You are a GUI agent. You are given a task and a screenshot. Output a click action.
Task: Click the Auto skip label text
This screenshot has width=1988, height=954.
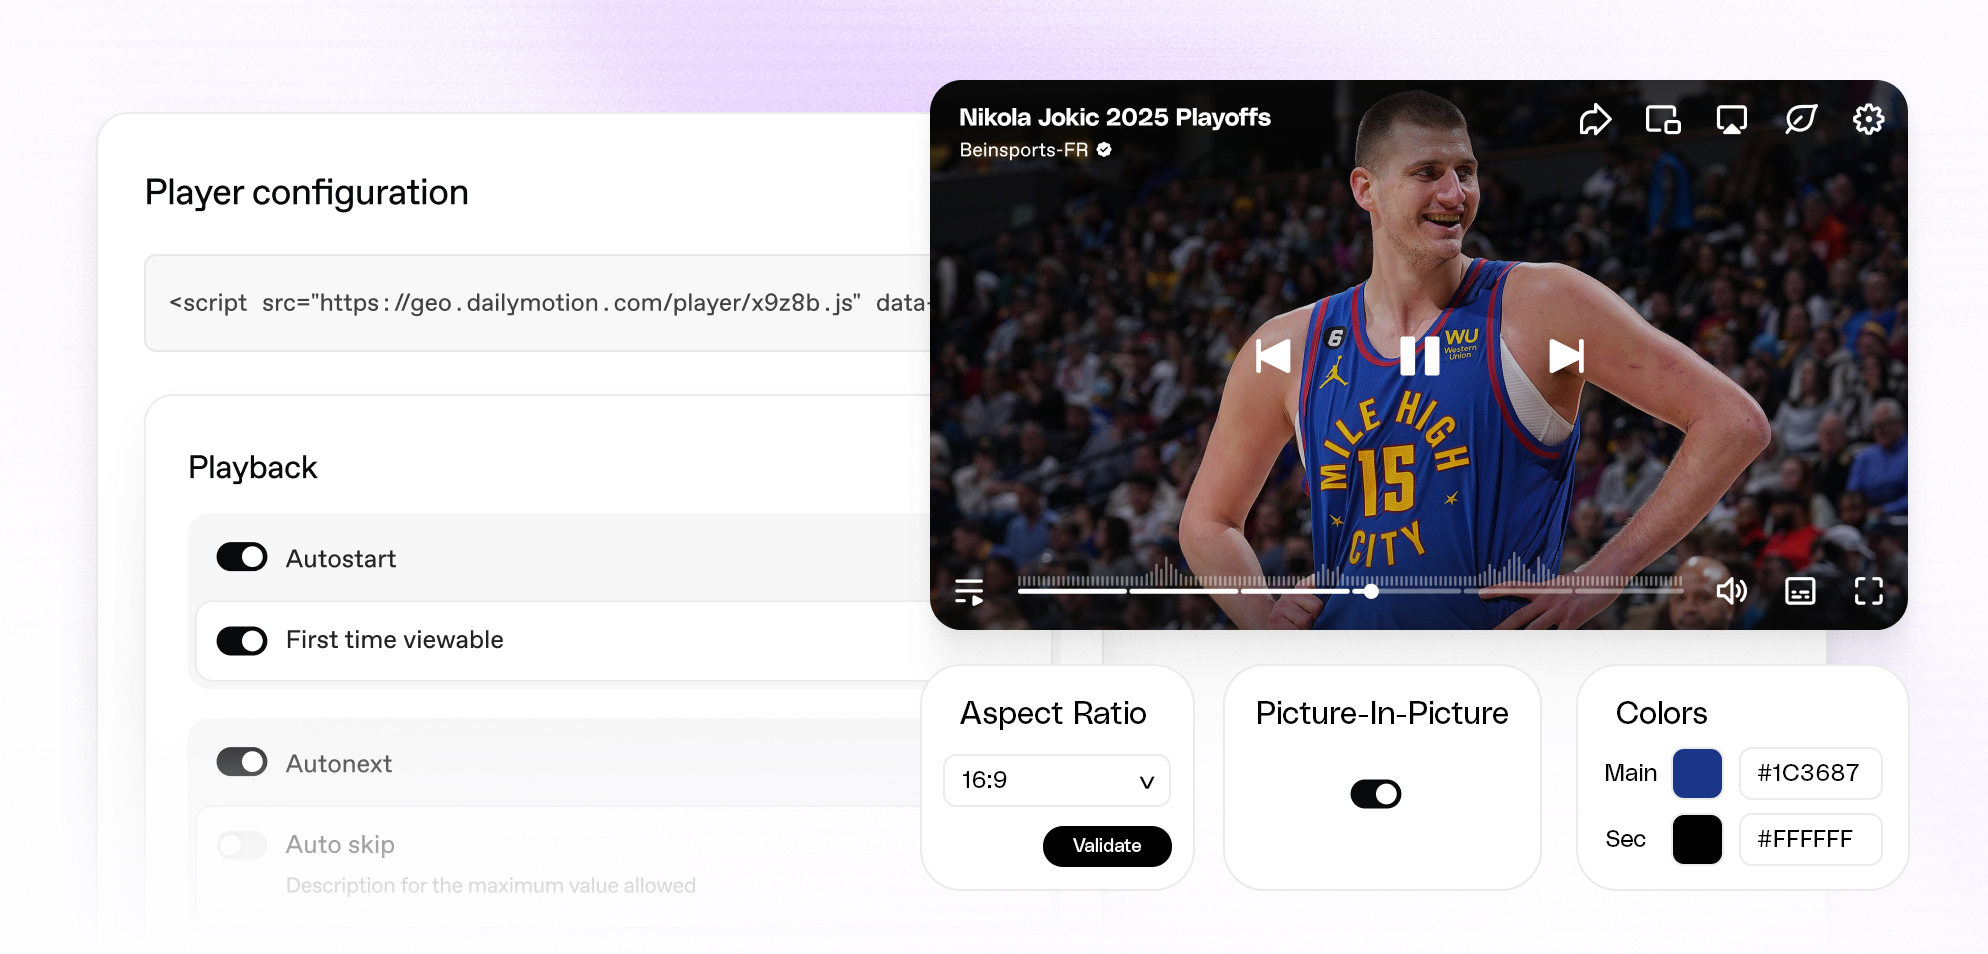(340, 845)
